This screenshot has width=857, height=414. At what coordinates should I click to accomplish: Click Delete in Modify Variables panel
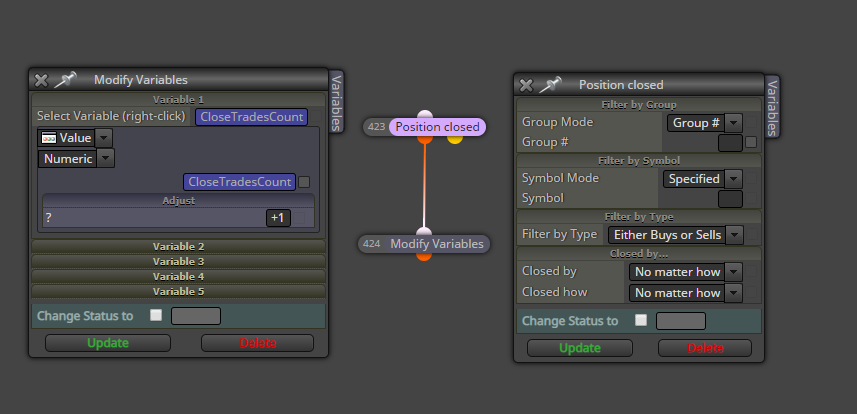coord(257,343)
